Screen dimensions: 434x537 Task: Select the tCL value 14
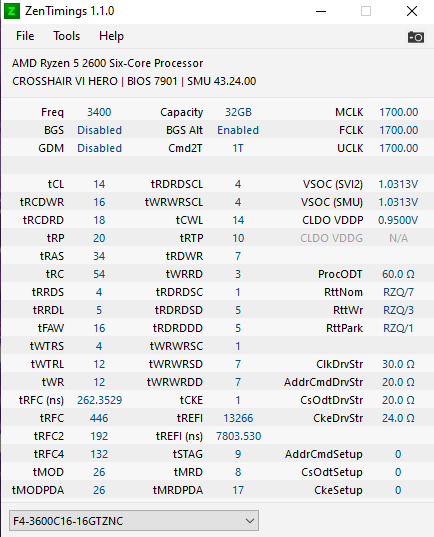coord(99,184)
